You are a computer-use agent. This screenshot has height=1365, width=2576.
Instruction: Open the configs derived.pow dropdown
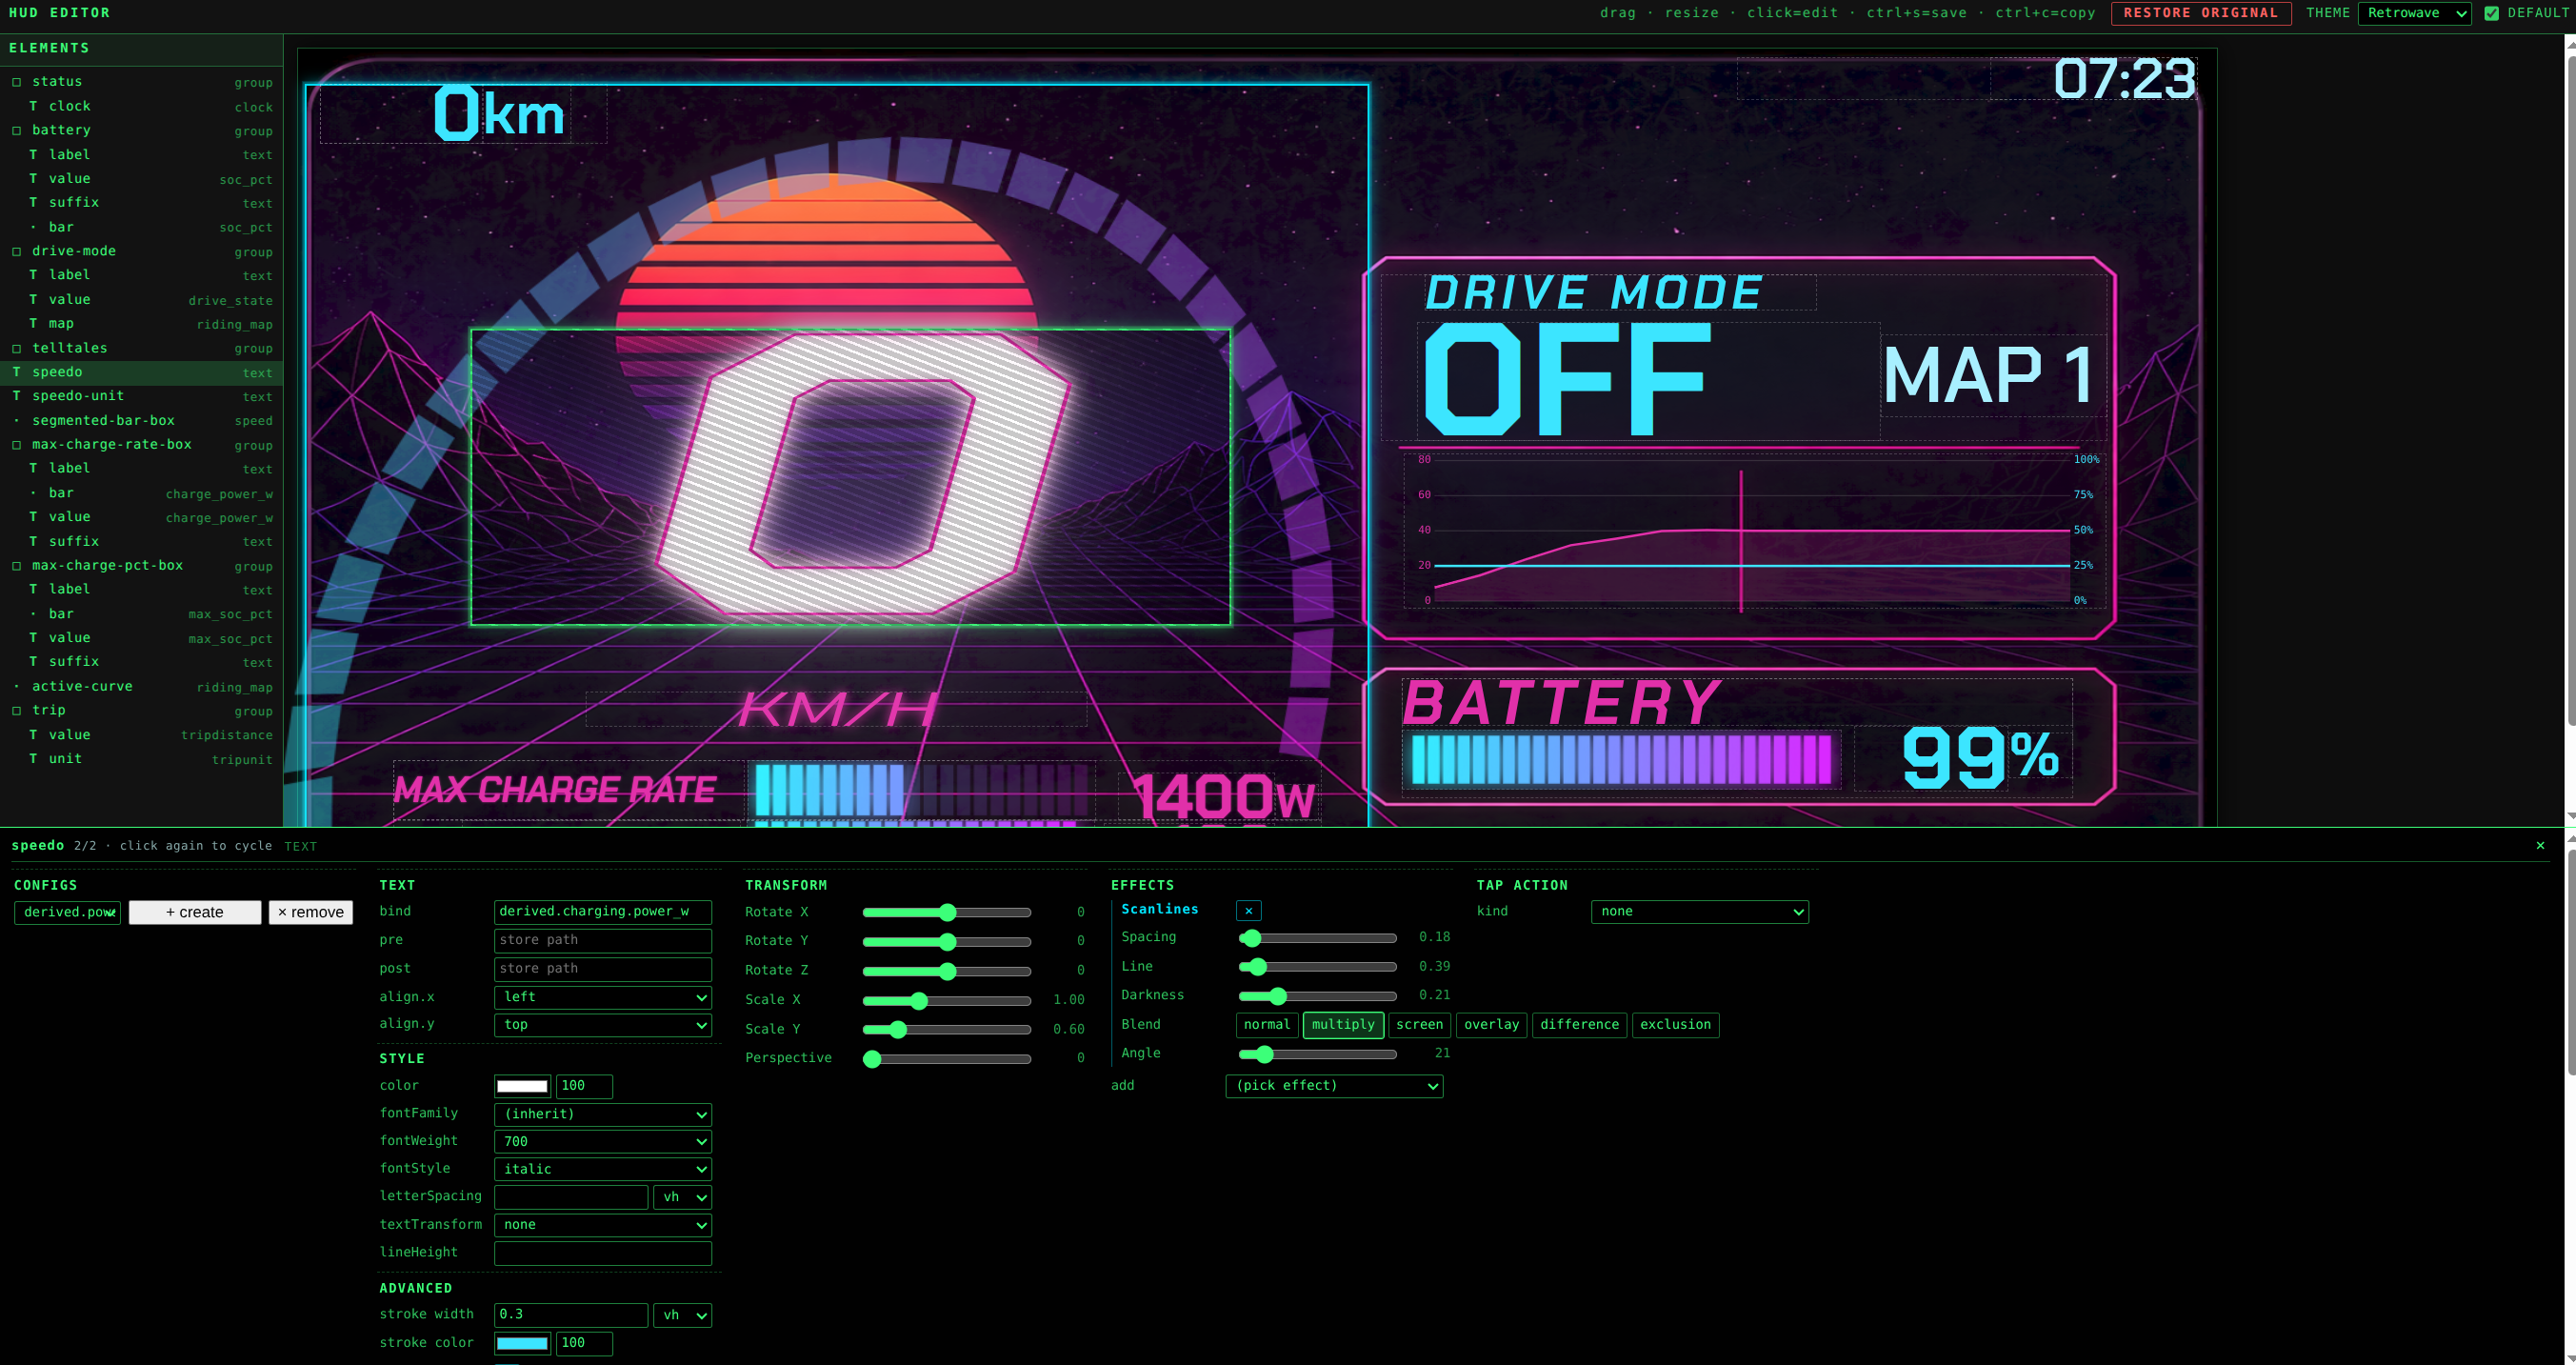[67, 912]
